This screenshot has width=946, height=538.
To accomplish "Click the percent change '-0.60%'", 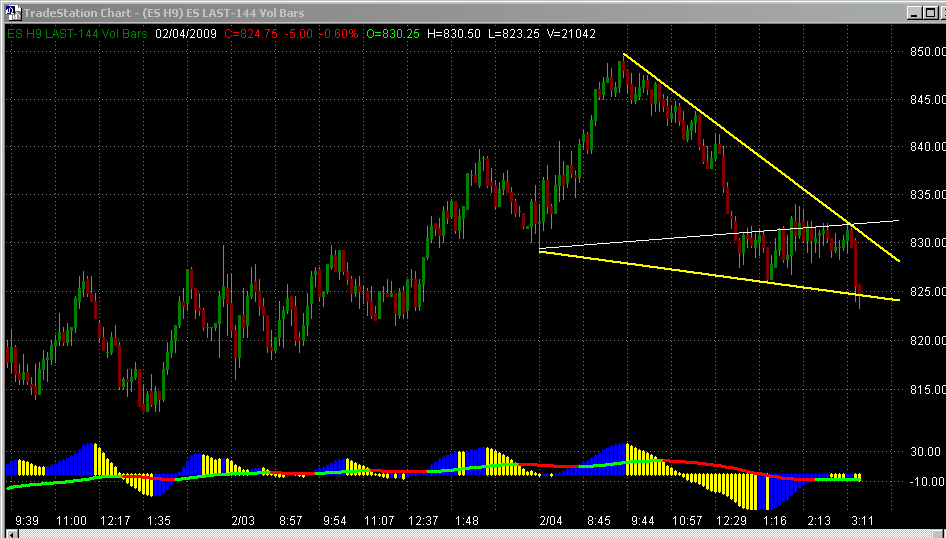I will [x=340, y=34].
